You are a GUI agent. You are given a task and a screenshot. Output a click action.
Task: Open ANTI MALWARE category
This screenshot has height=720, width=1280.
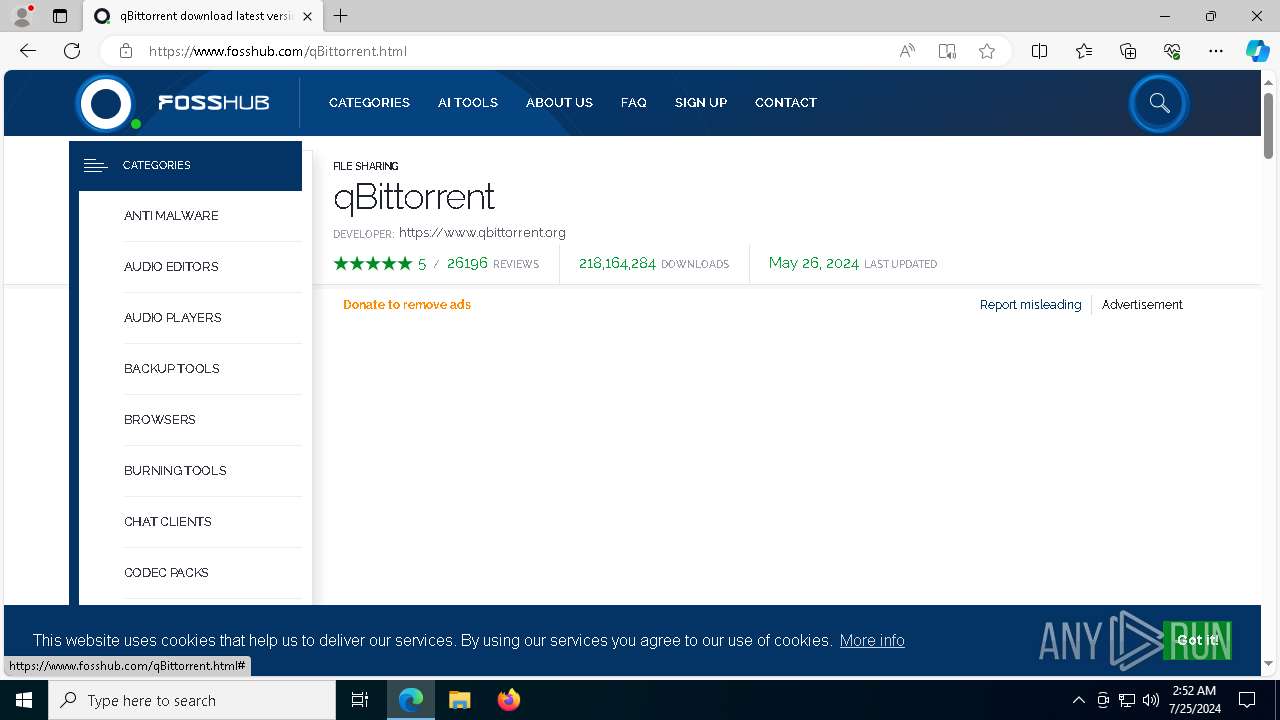click(x=171, y=216)
